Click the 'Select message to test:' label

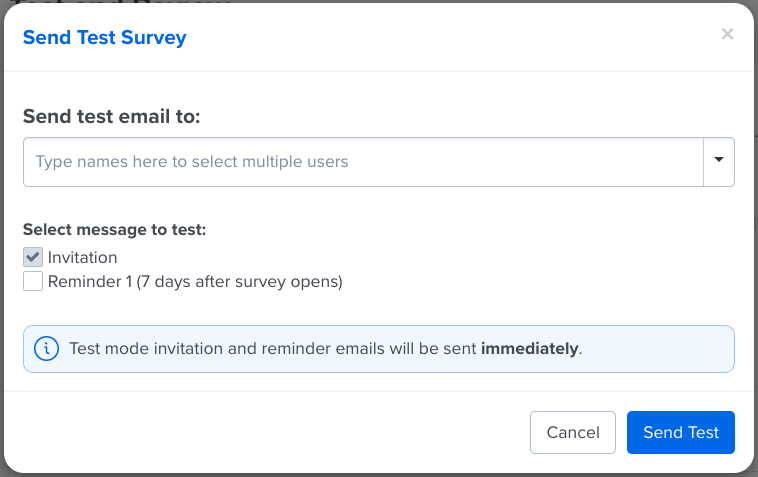pos(115,230)
